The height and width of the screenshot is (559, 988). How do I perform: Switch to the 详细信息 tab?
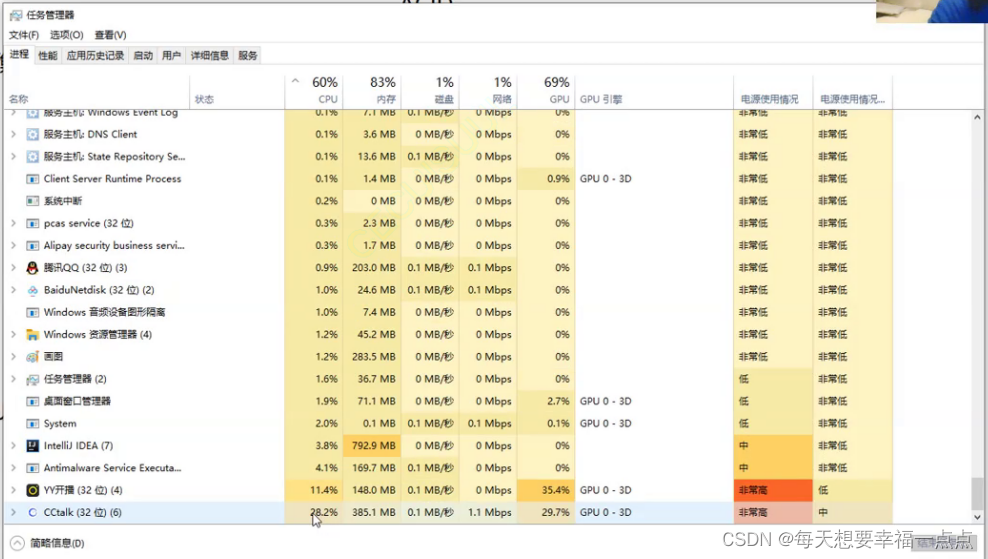click(x=210, y=55)
